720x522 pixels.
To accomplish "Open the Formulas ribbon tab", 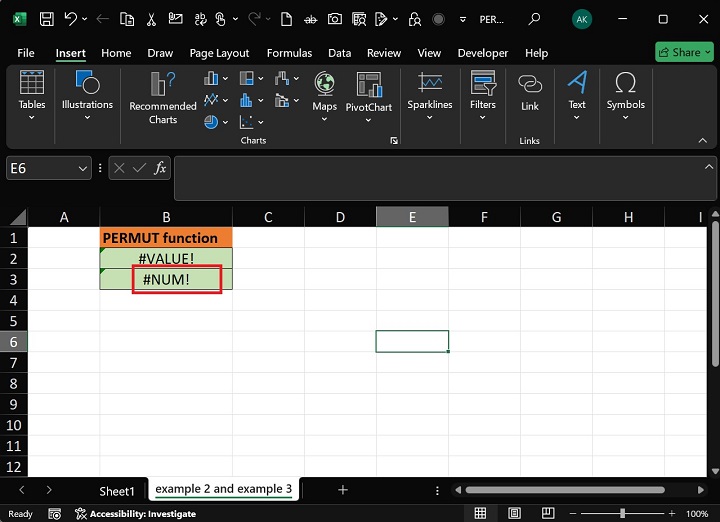I will (288, 53).
